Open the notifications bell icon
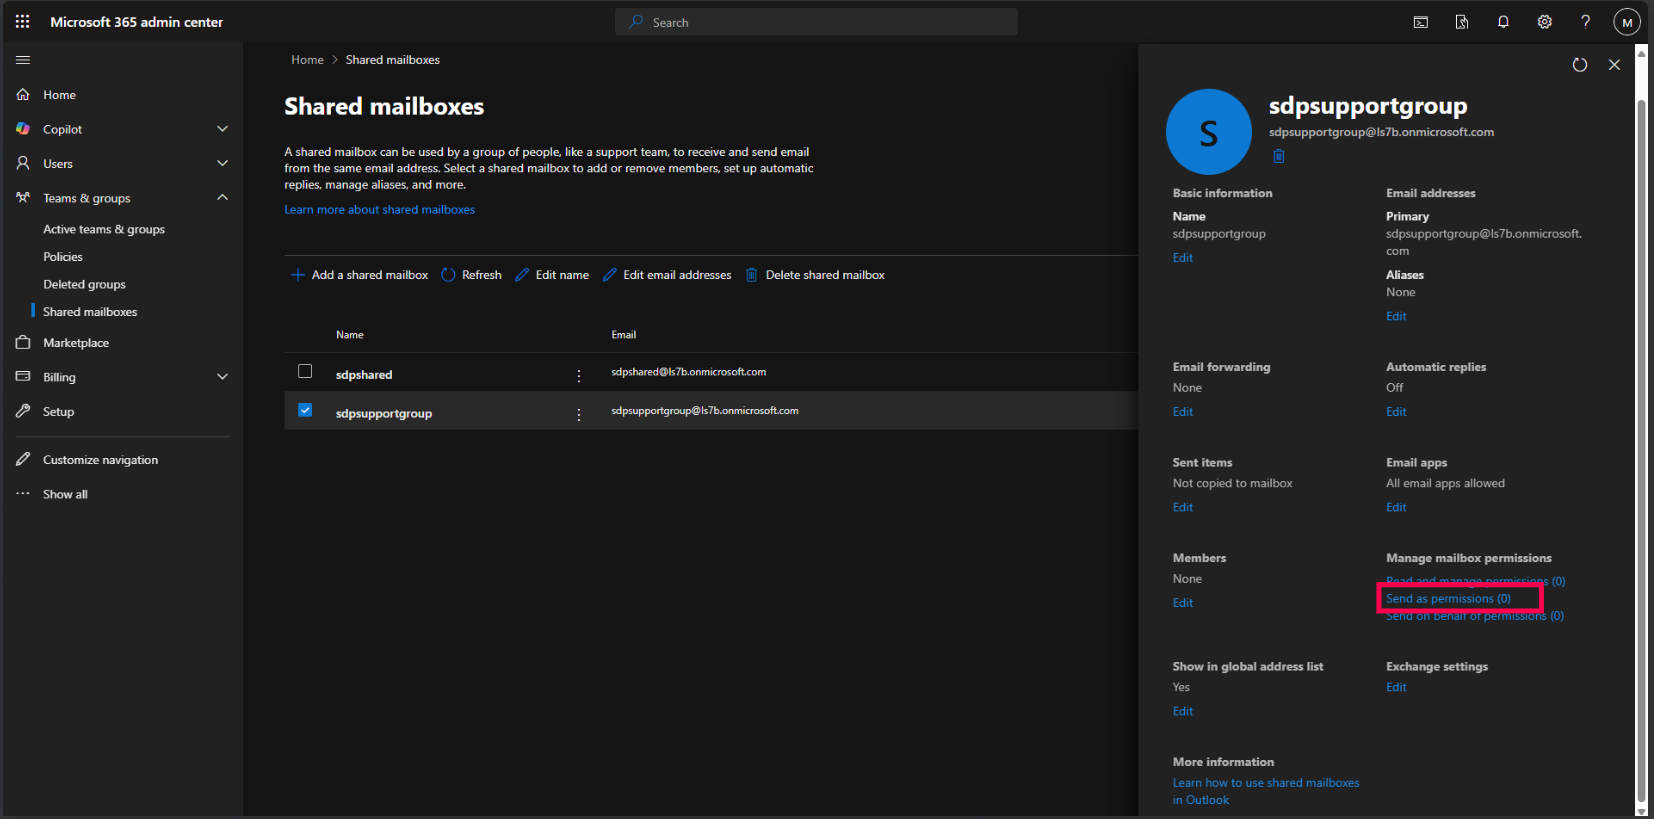 coord(1503,22)
